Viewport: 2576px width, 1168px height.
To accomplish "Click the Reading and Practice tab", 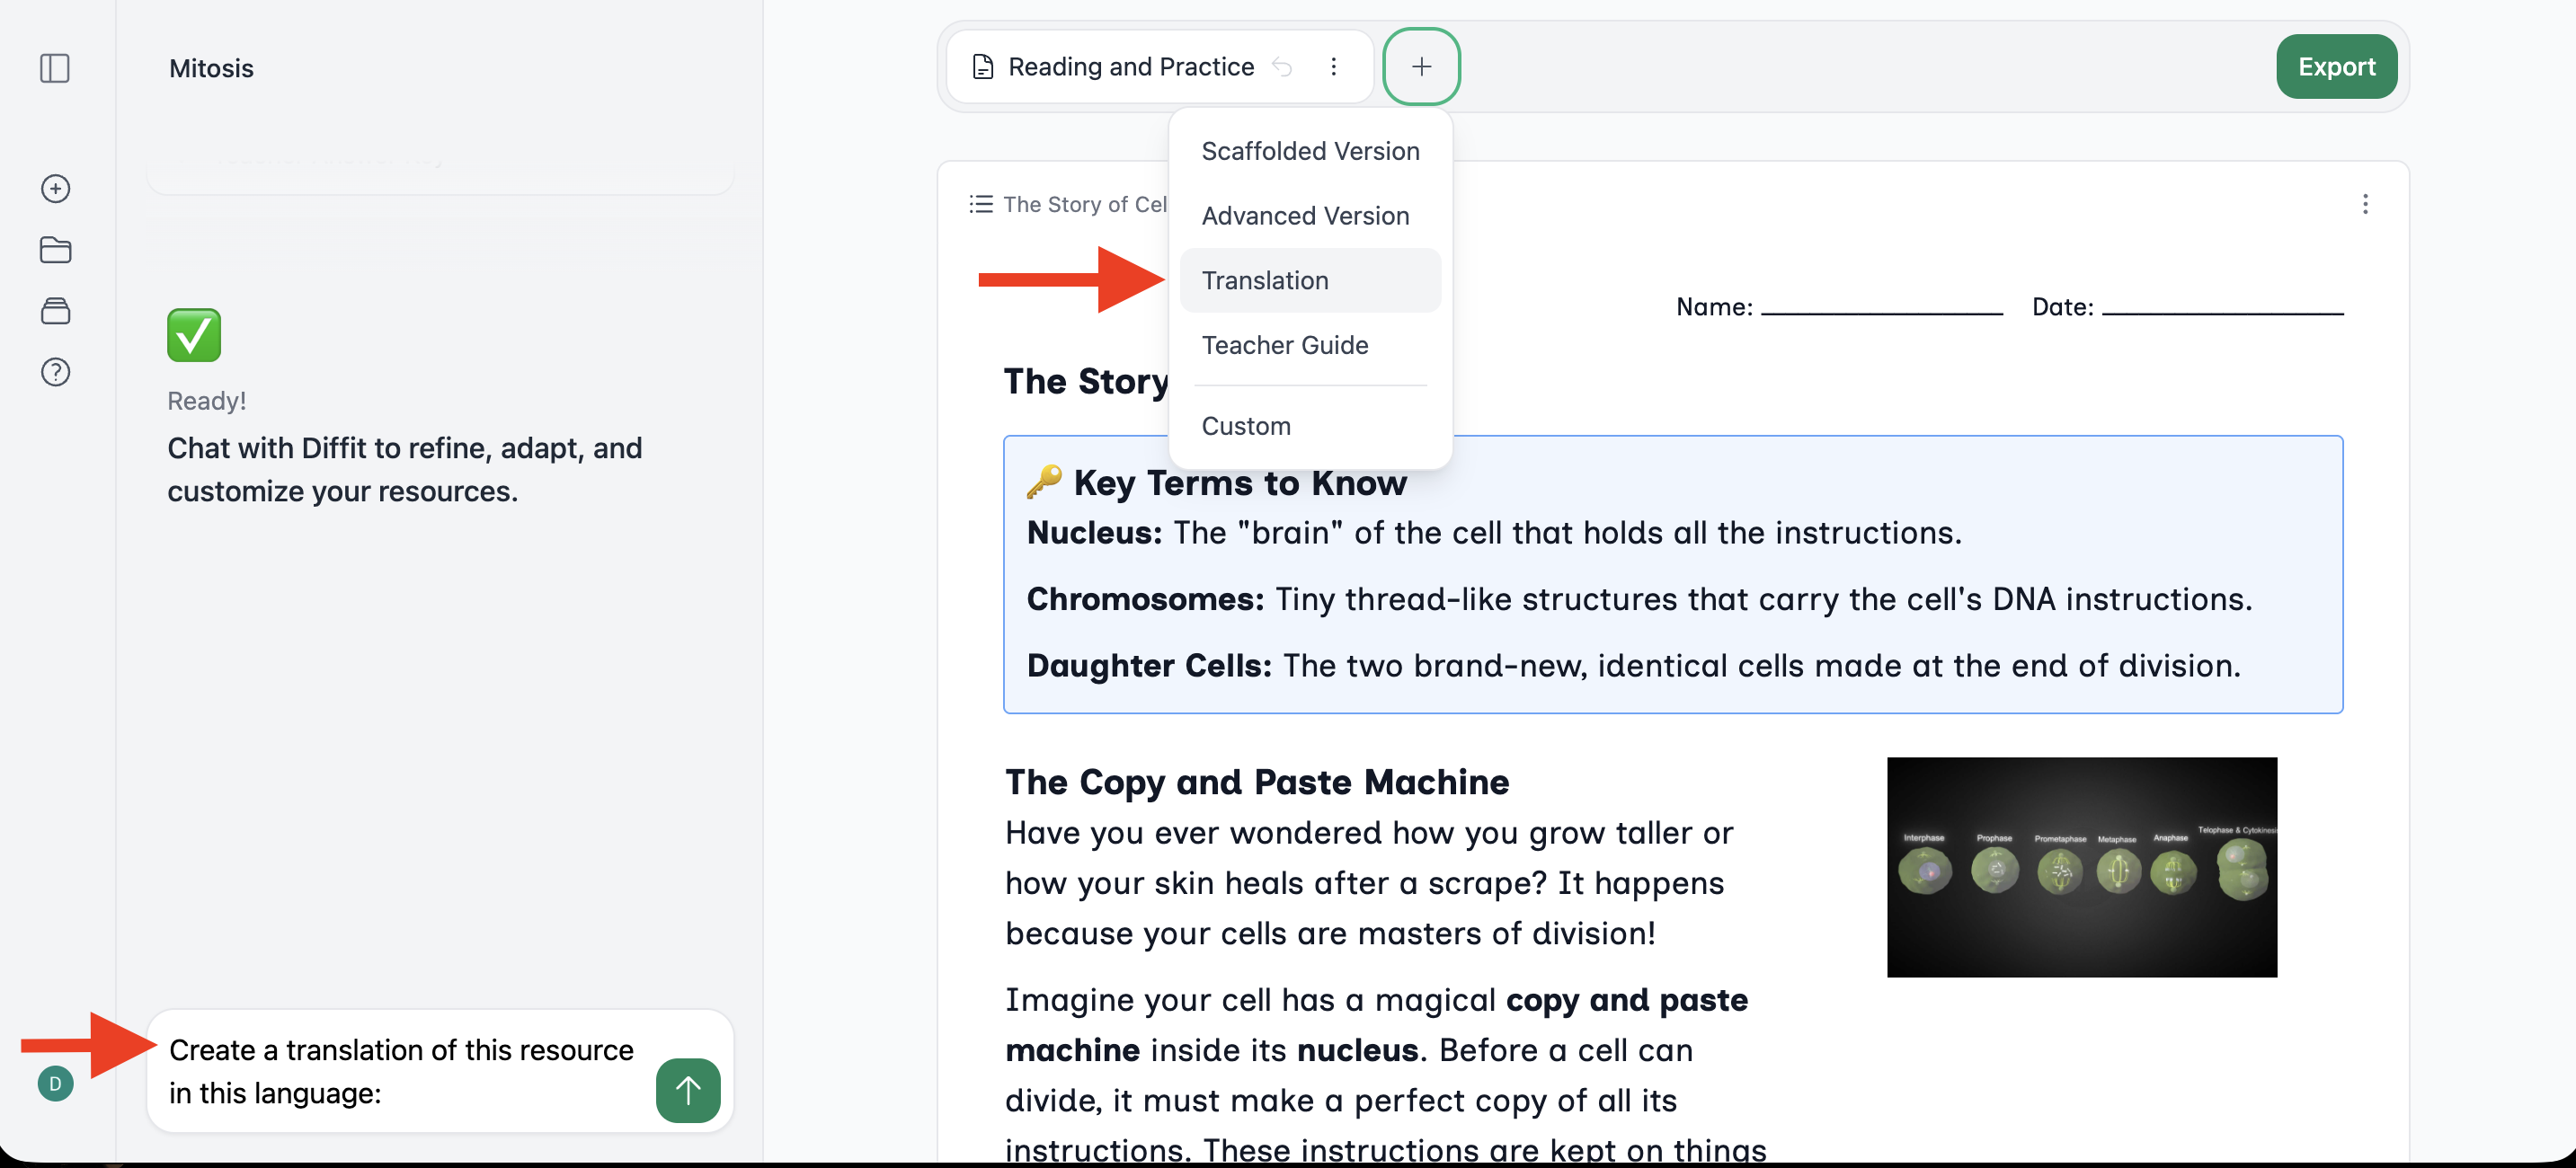I will [x=1130, y=67].
